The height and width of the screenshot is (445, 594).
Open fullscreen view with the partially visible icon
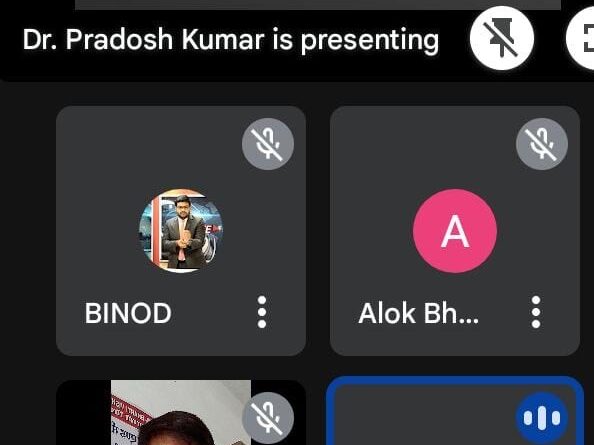(x=581, y=38)
